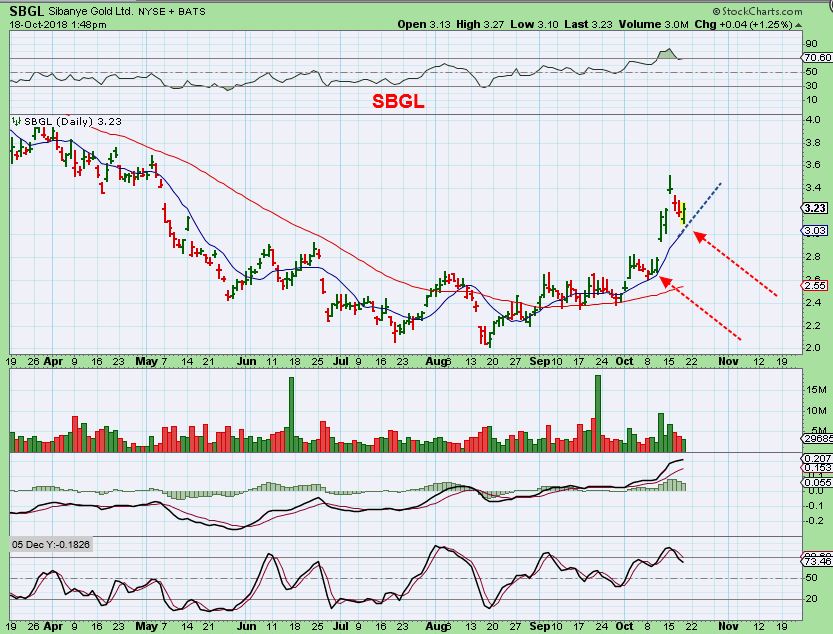Click the MACD histogram value tag 0.055

(817, 482)
